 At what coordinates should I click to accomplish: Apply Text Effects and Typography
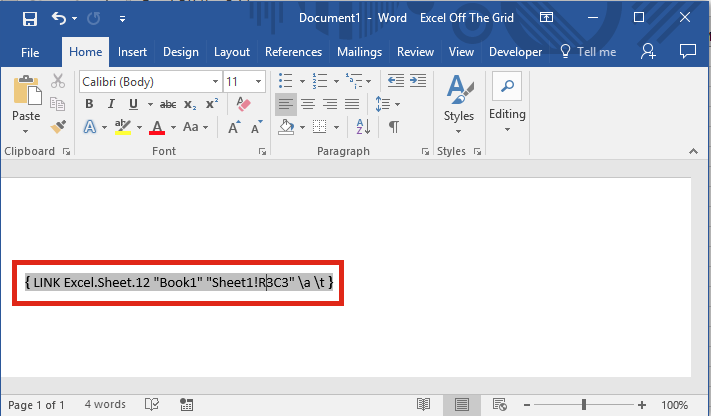(x=90, y=127)
